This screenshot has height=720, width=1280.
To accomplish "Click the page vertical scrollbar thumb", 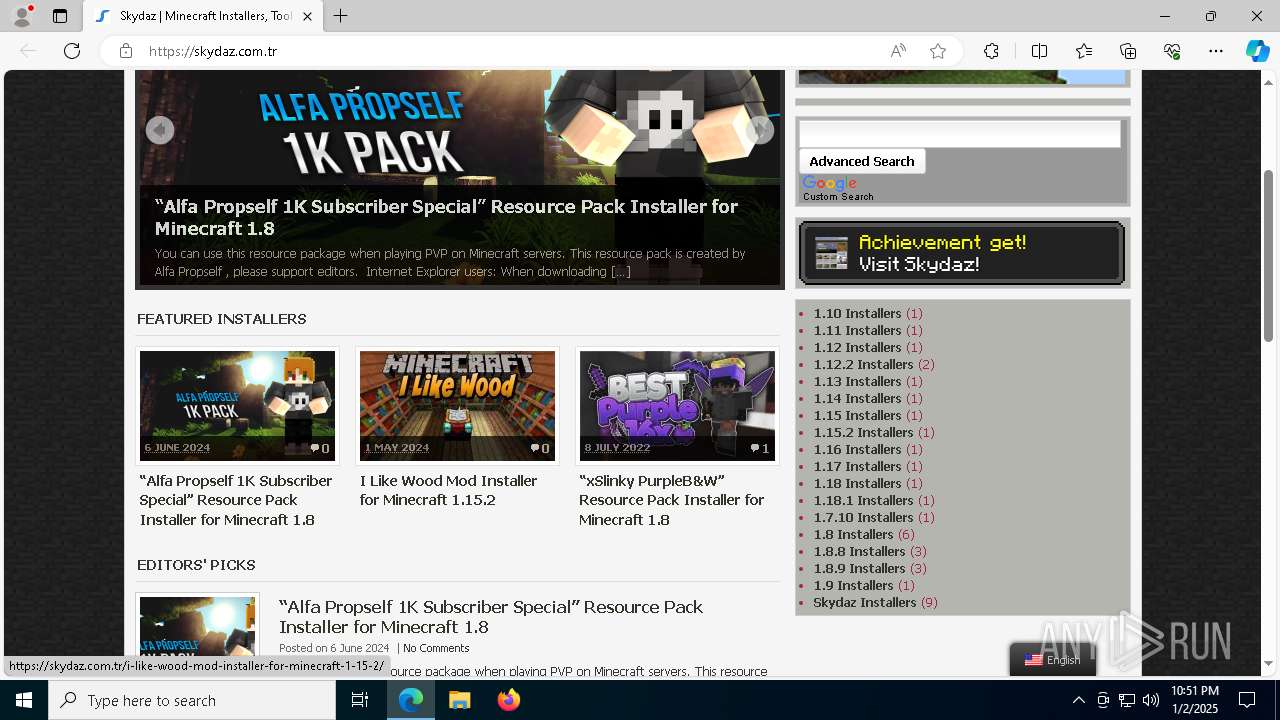I will (1268, 256).
